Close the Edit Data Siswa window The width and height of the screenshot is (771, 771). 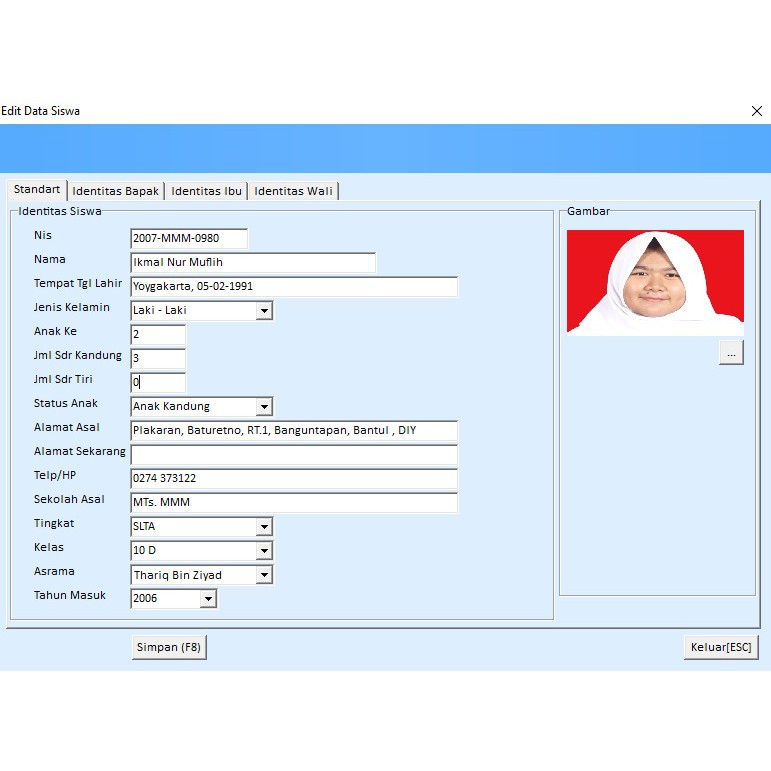[756, 111]
